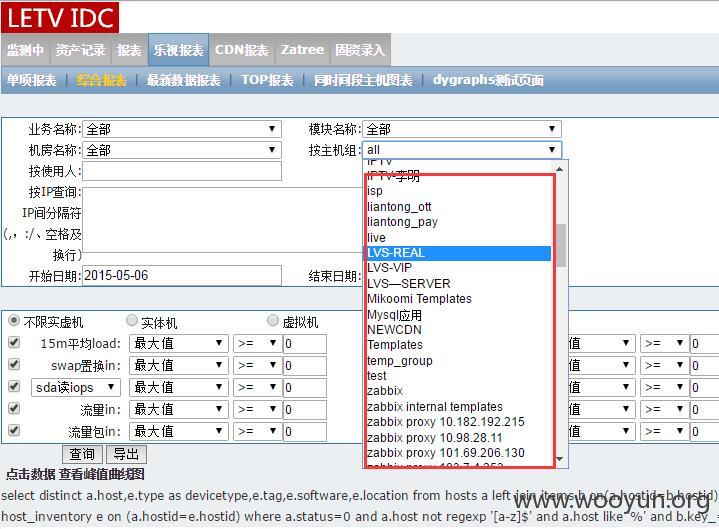Go to 最新数据报表 page

(183, 80)
